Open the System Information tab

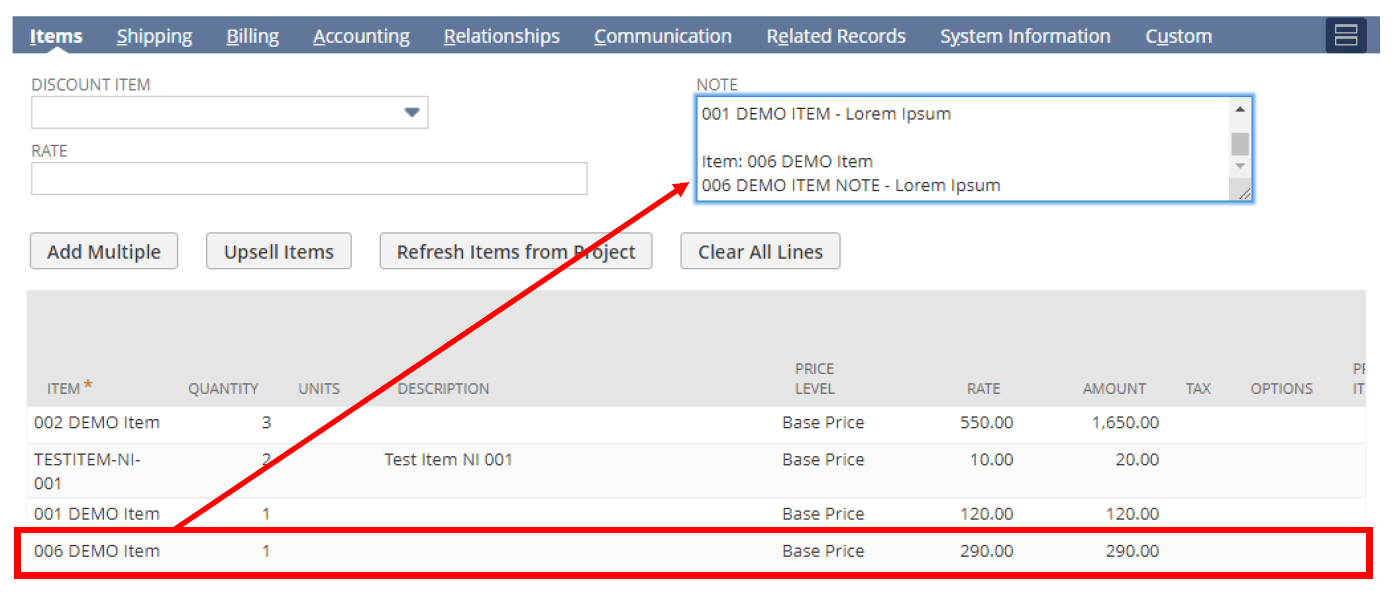[1024, 37]
